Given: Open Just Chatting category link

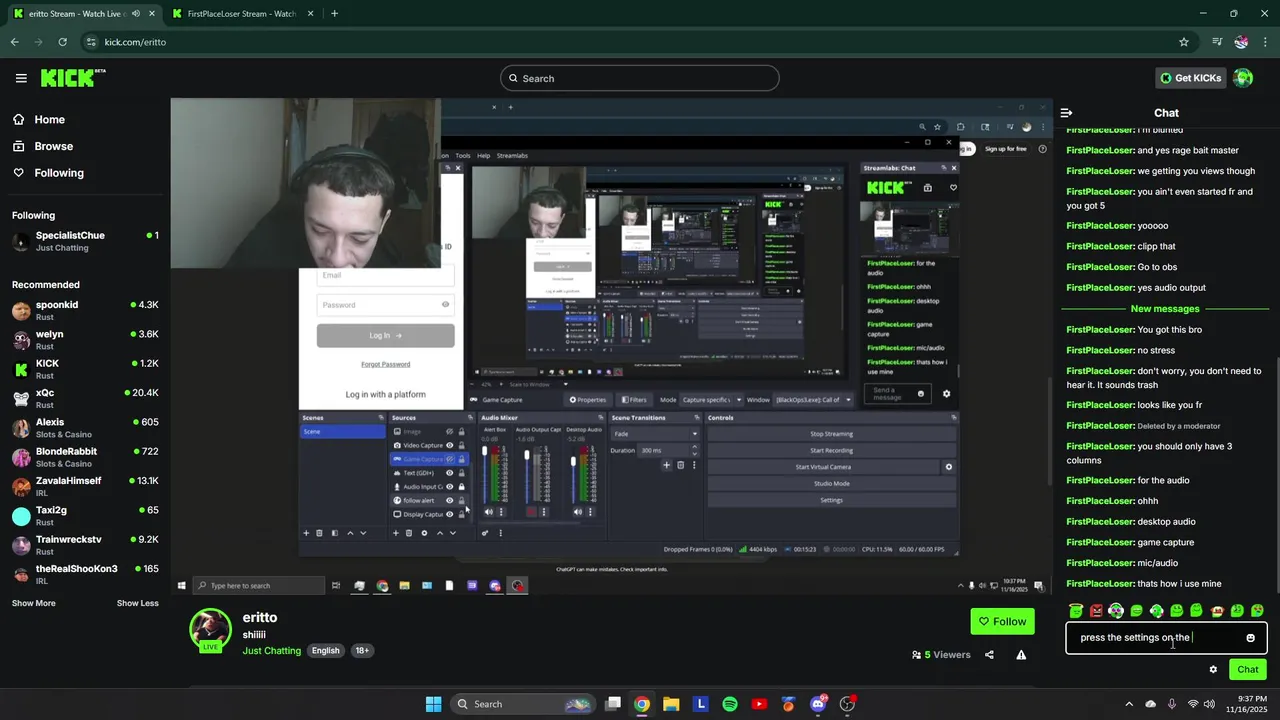Looking at the screenshot, I should (x=272, y=651).
